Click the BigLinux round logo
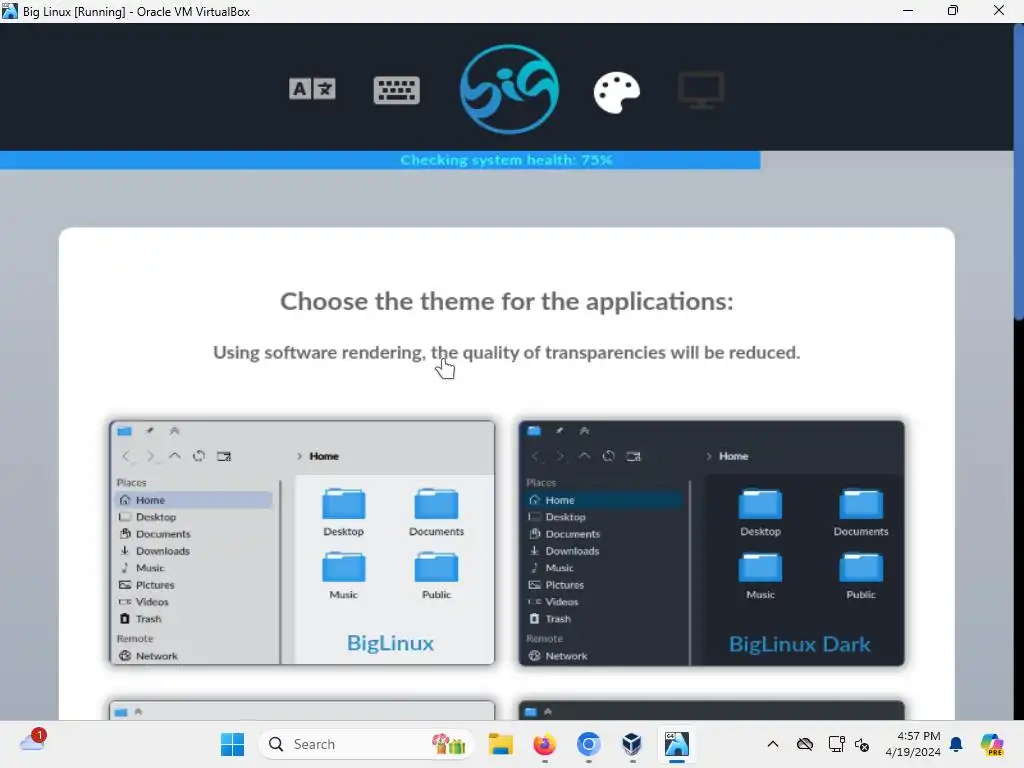 tap(509, 89)
